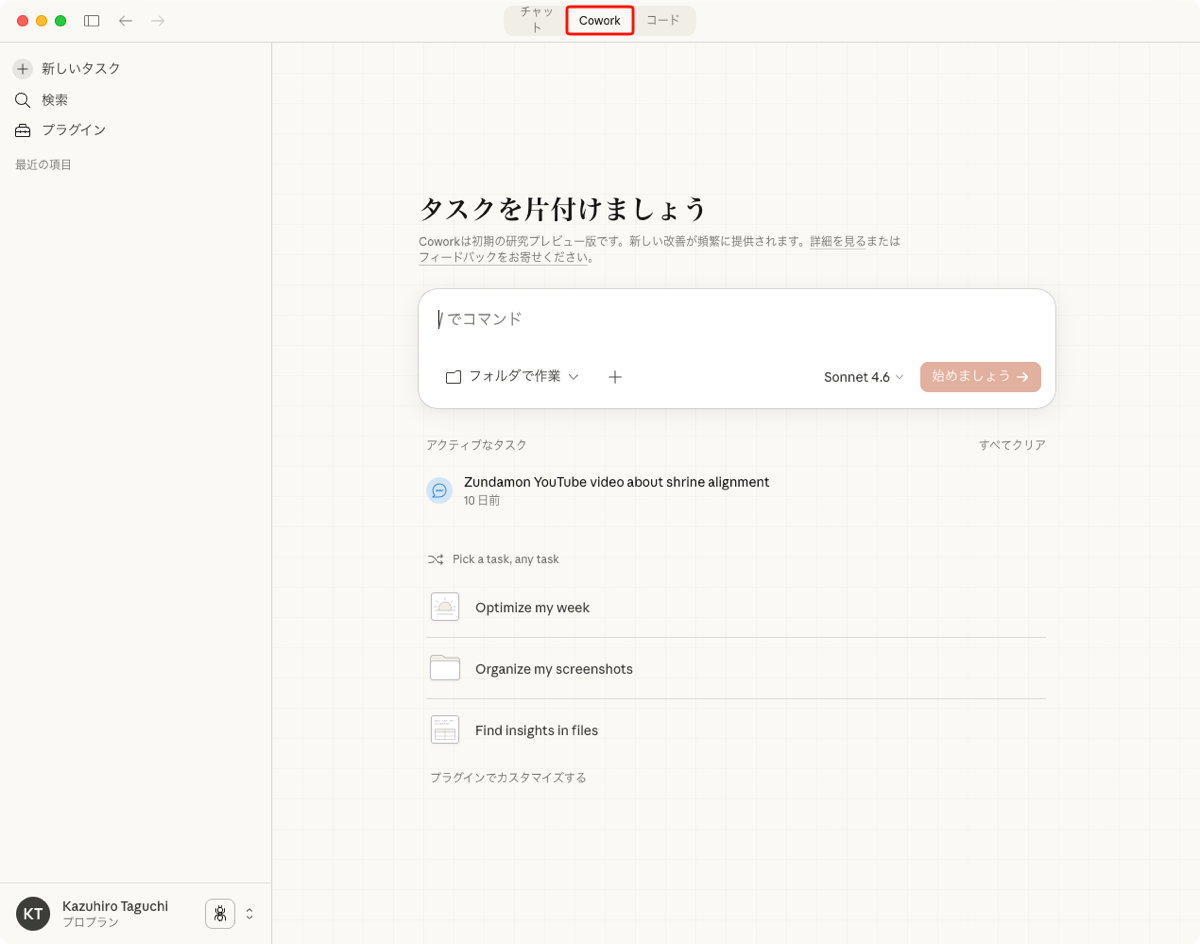
Task: Click the plus icon beside 新しいタスク
Action: pyautogui.click(x=22, y=69)
